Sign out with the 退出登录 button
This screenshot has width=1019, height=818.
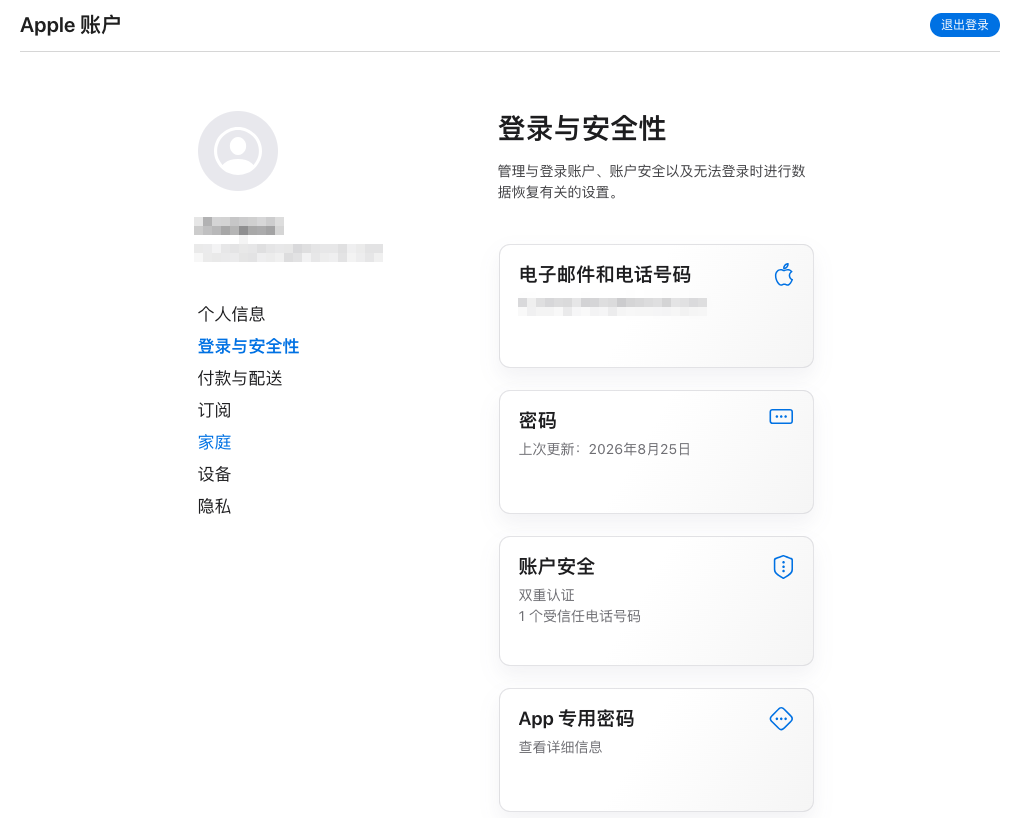[964, 25]
